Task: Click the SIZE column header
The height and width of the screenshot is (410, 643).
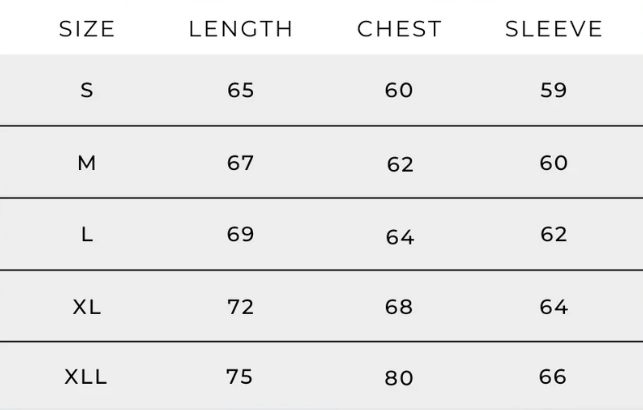Action: 87,29
